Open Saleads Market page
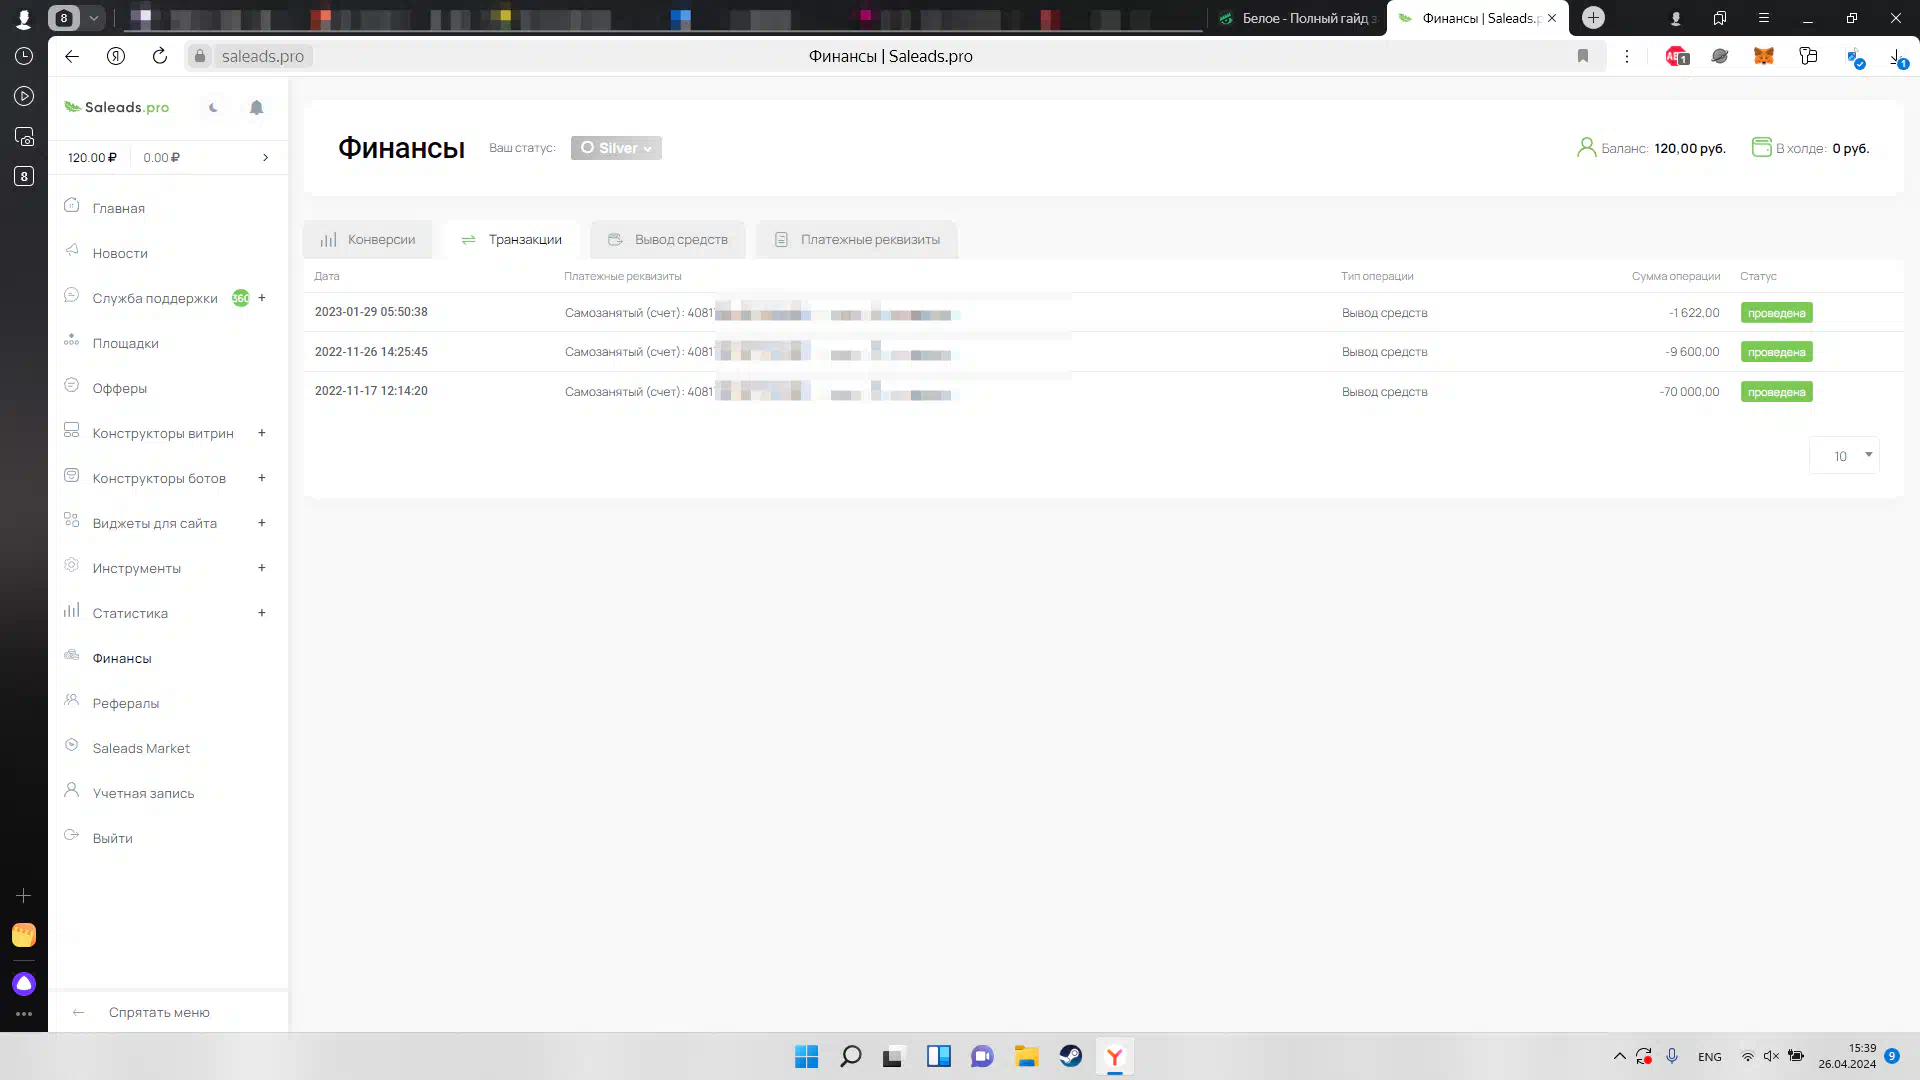Image resolution: width=1920 pixels, height=1080 pixels. click(141, 748)
